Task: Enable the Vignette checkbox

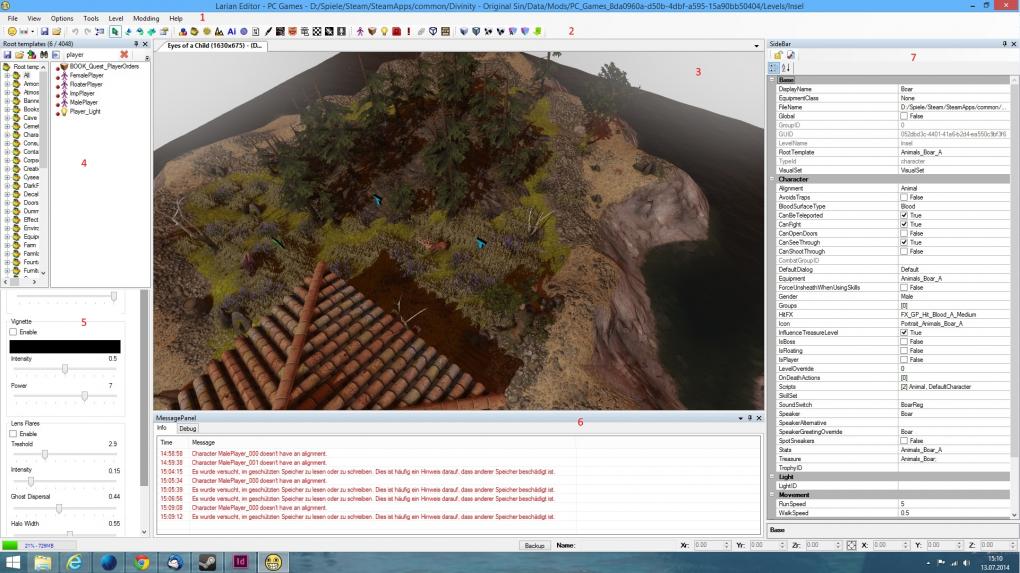Action: pos(13,332)
